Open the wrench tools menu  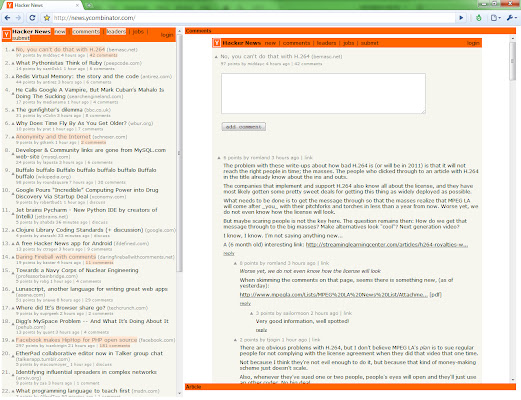pyautogui.click(x=511, y=18)
